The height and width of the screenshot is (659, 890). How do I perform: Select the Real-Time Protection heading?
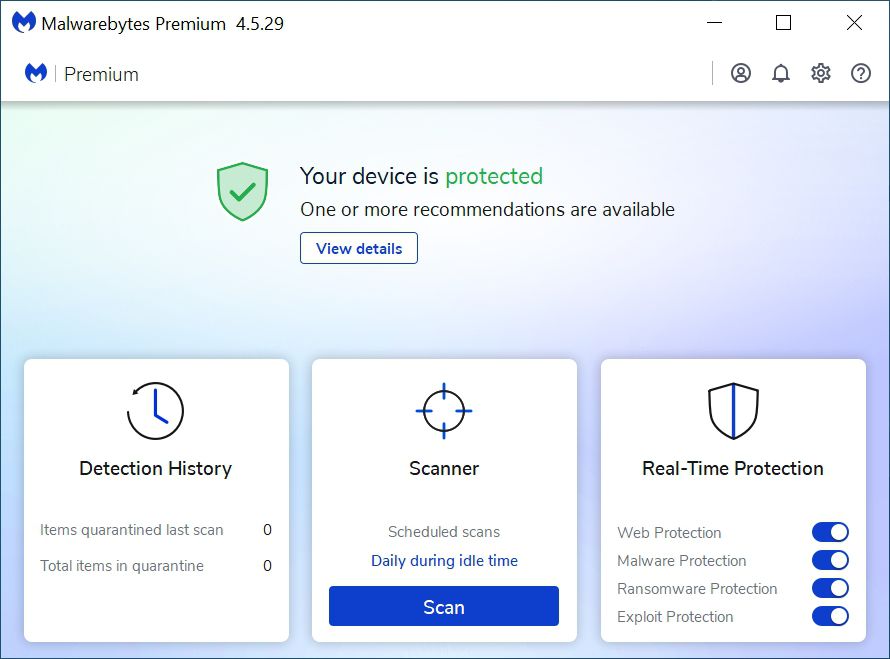pyautogui.click(x=733, y=468)
